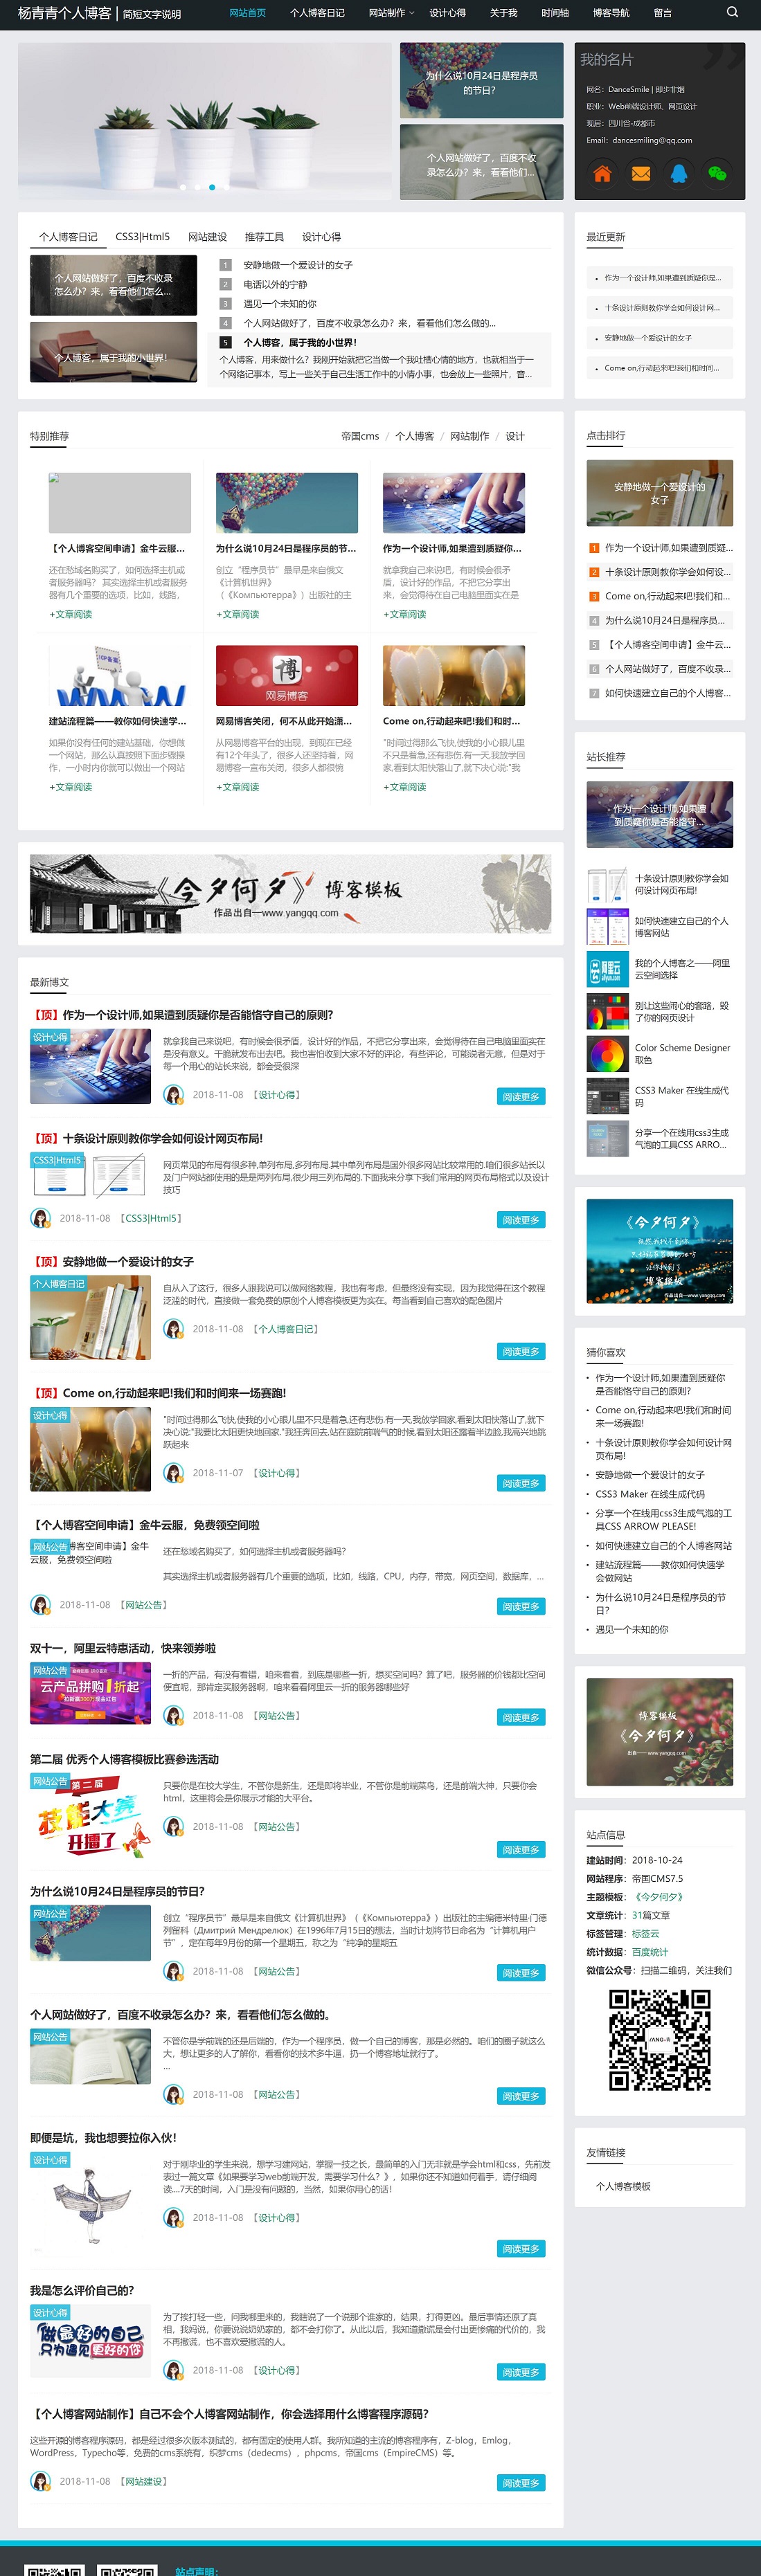
Task: Click the search magnifier icon in header
Action: point(732,13)
